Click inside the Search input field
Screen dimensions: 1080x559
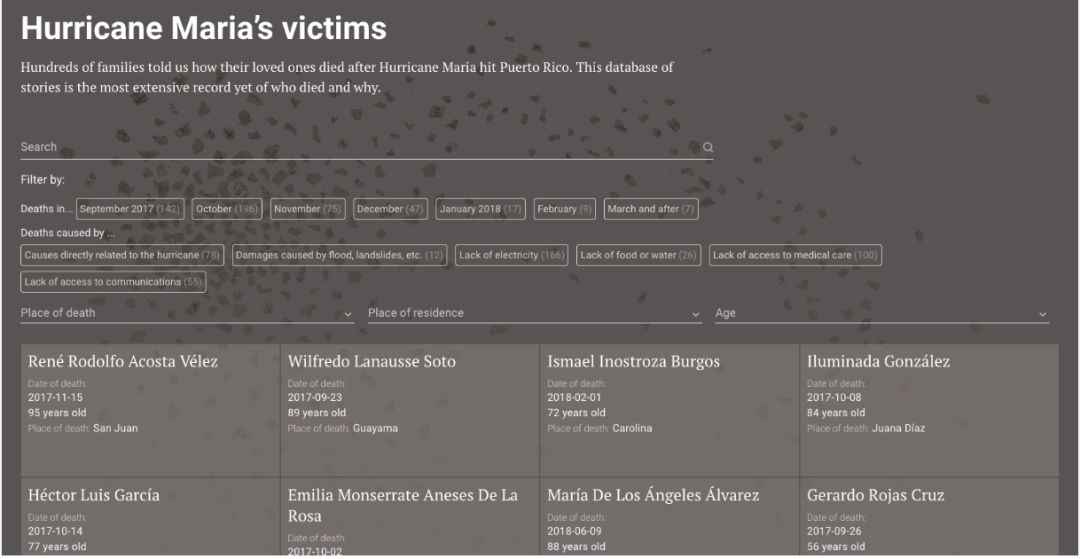click(360, 147)
